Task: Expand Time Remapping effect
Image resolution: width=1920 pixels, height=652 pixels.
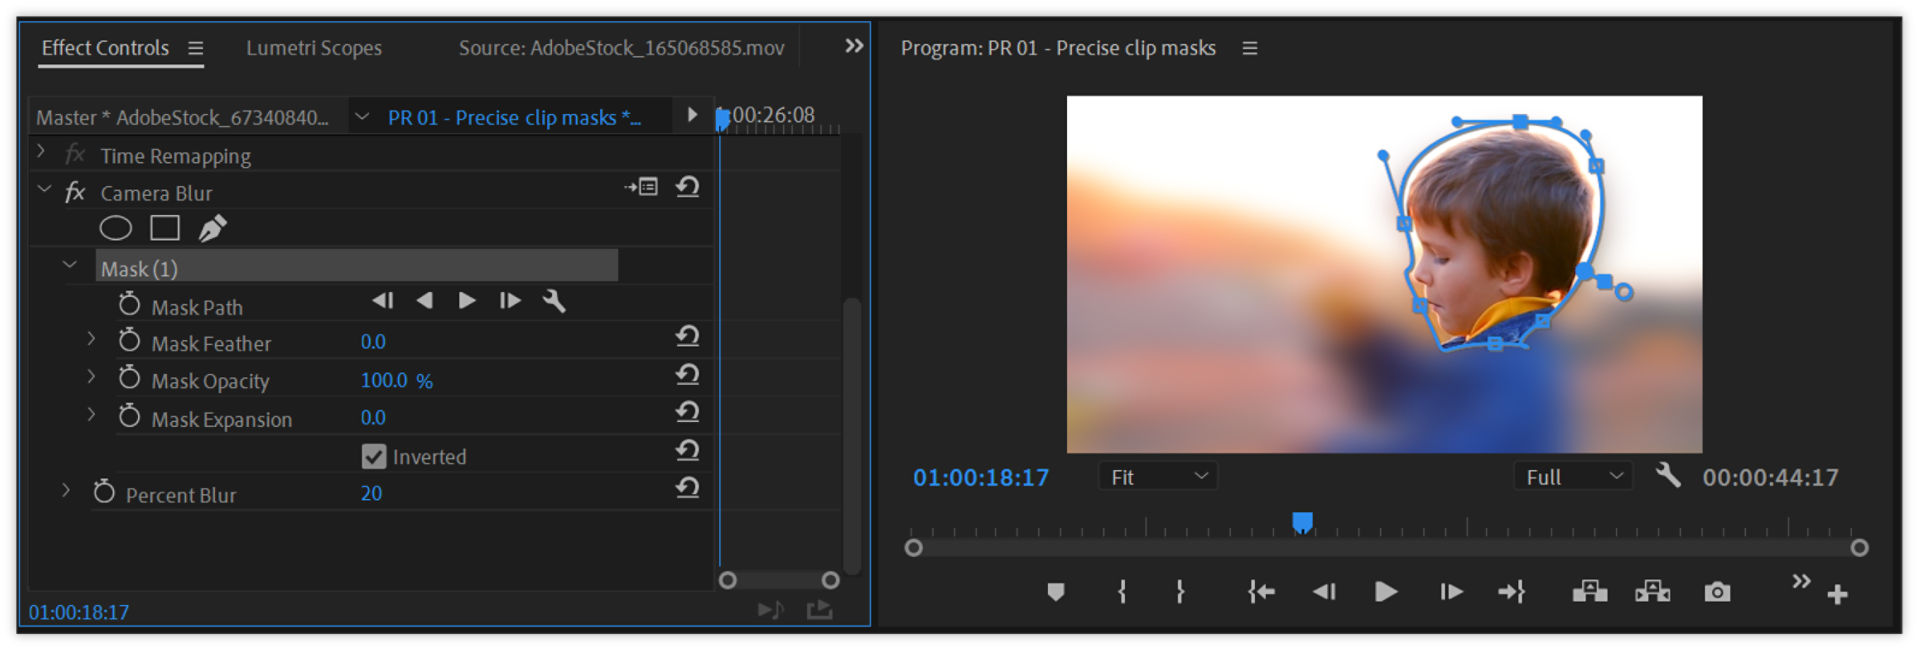Action: tap(41, 152)
